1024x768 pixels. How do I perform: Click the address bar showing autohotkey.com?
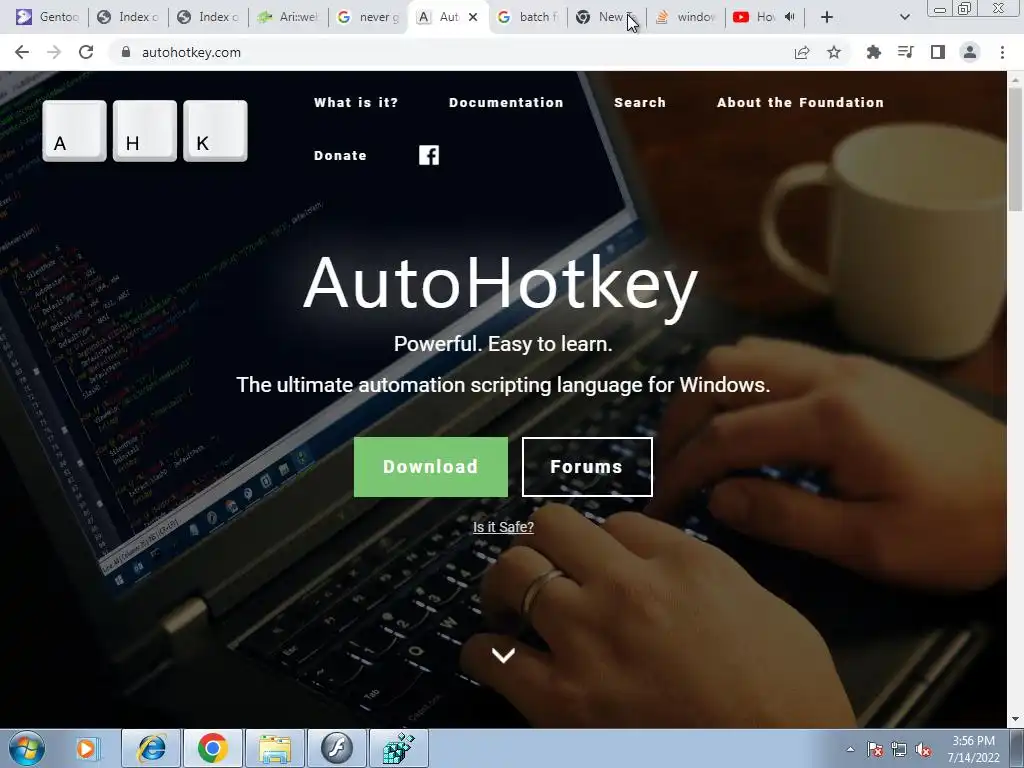point(451,52)
